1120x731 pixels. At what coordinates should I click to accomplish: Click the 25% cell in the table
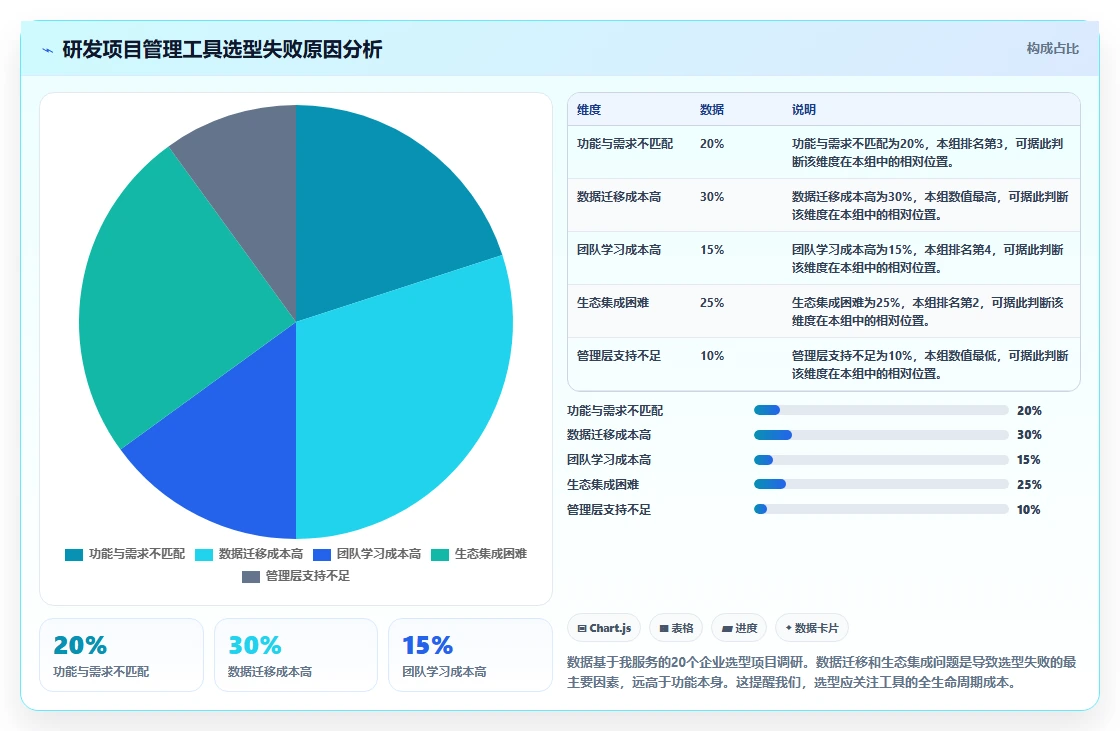(711, 302)
